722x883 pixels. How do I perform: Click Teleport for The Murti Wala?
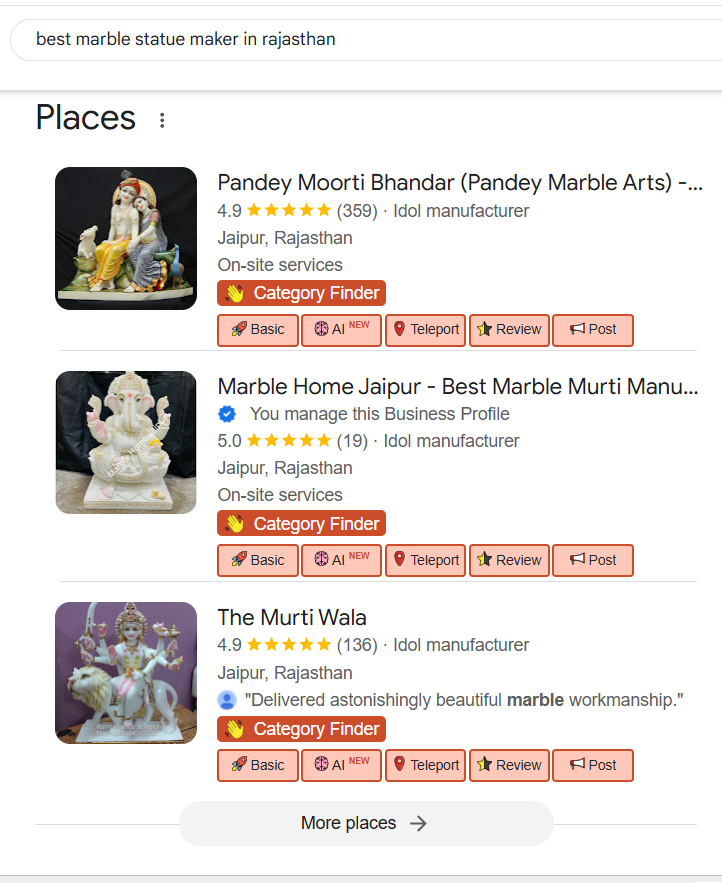pyautogui.click(x=425, y=766)
